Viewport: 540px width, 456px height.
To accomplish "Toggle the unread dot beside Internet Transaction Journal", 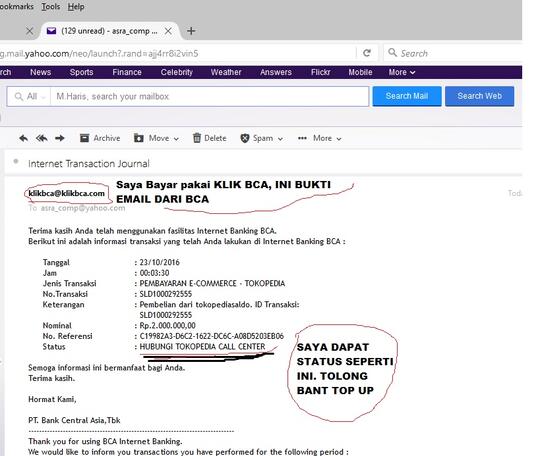I will (15, 161).
